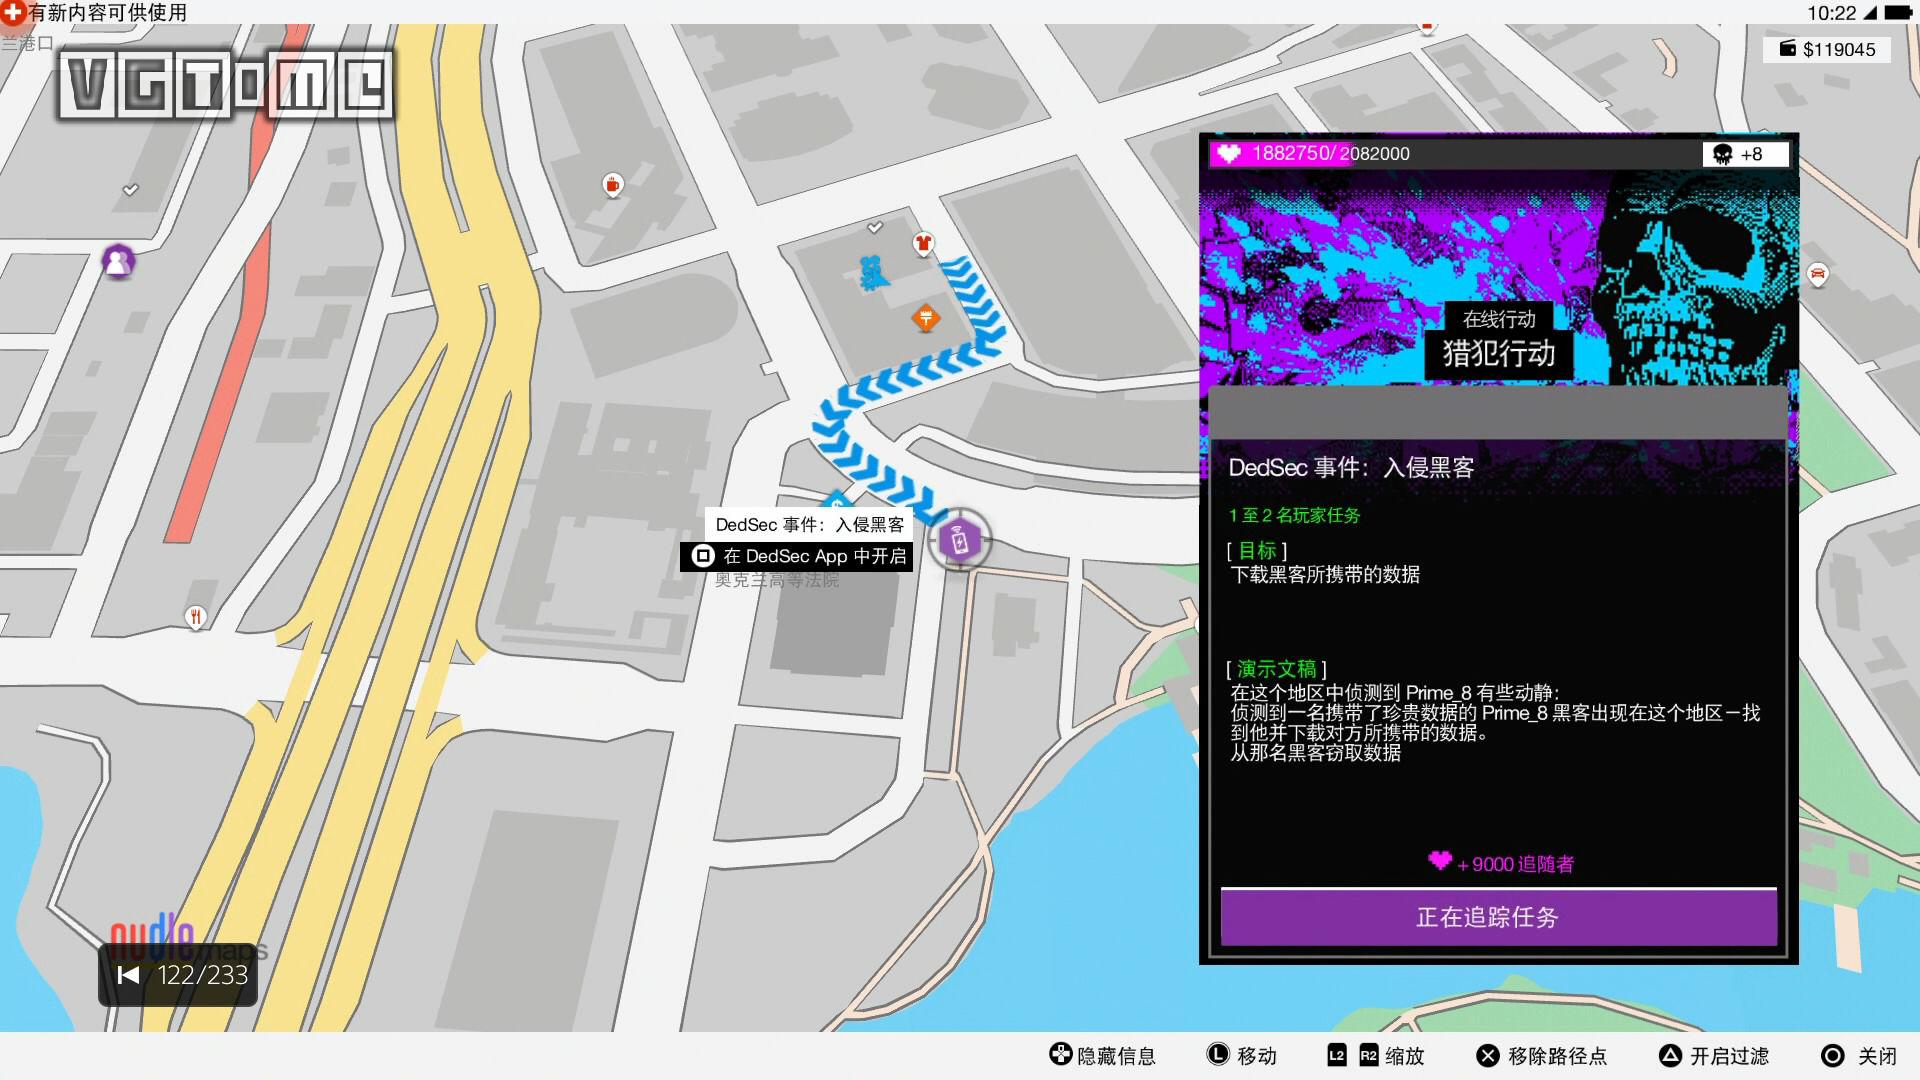The image size is (1920, 1080).
Task: Click the signal strength icon
Action: [x=1870, y=13]
